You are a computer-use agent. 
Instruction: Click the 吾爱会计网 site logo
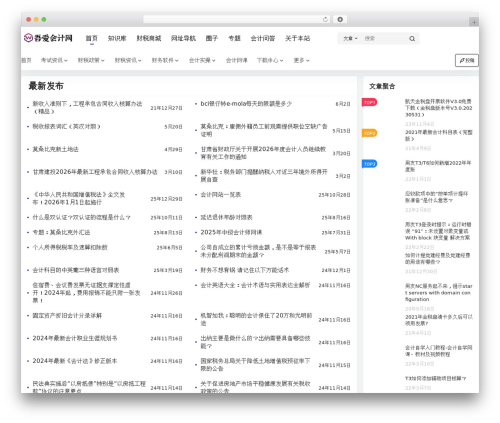coord(48,38)
